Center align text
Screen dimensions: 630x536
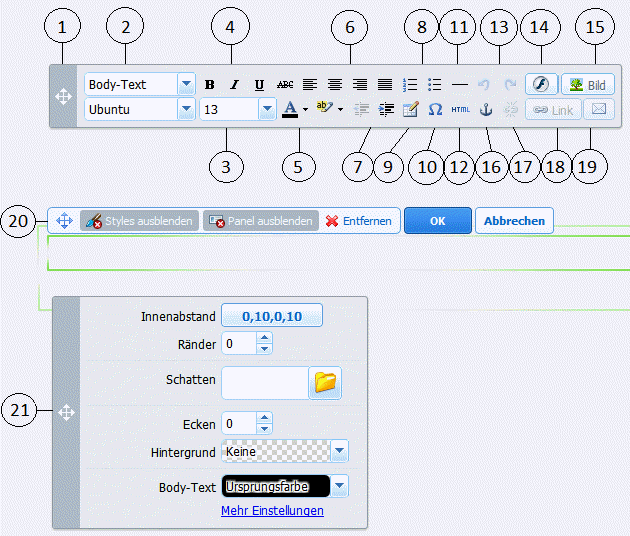pos(335,85)
